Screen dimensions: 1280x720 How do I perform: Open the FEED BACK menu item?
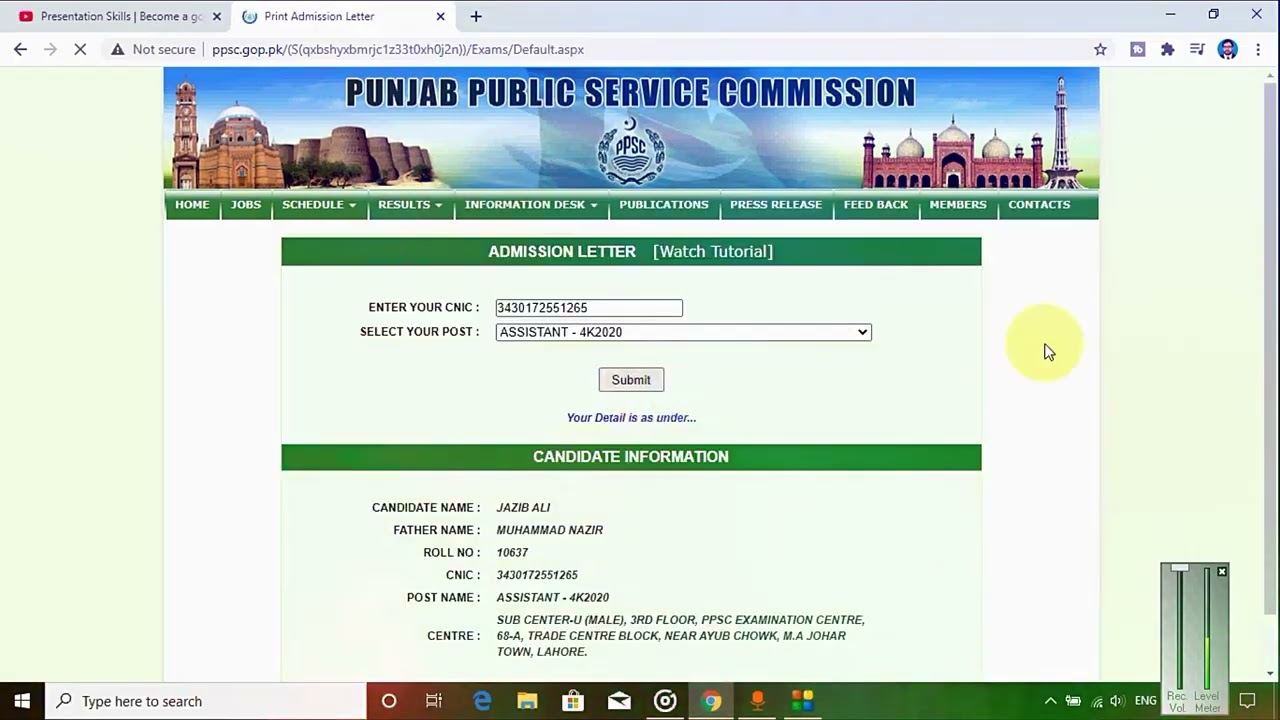coord(876,204)
